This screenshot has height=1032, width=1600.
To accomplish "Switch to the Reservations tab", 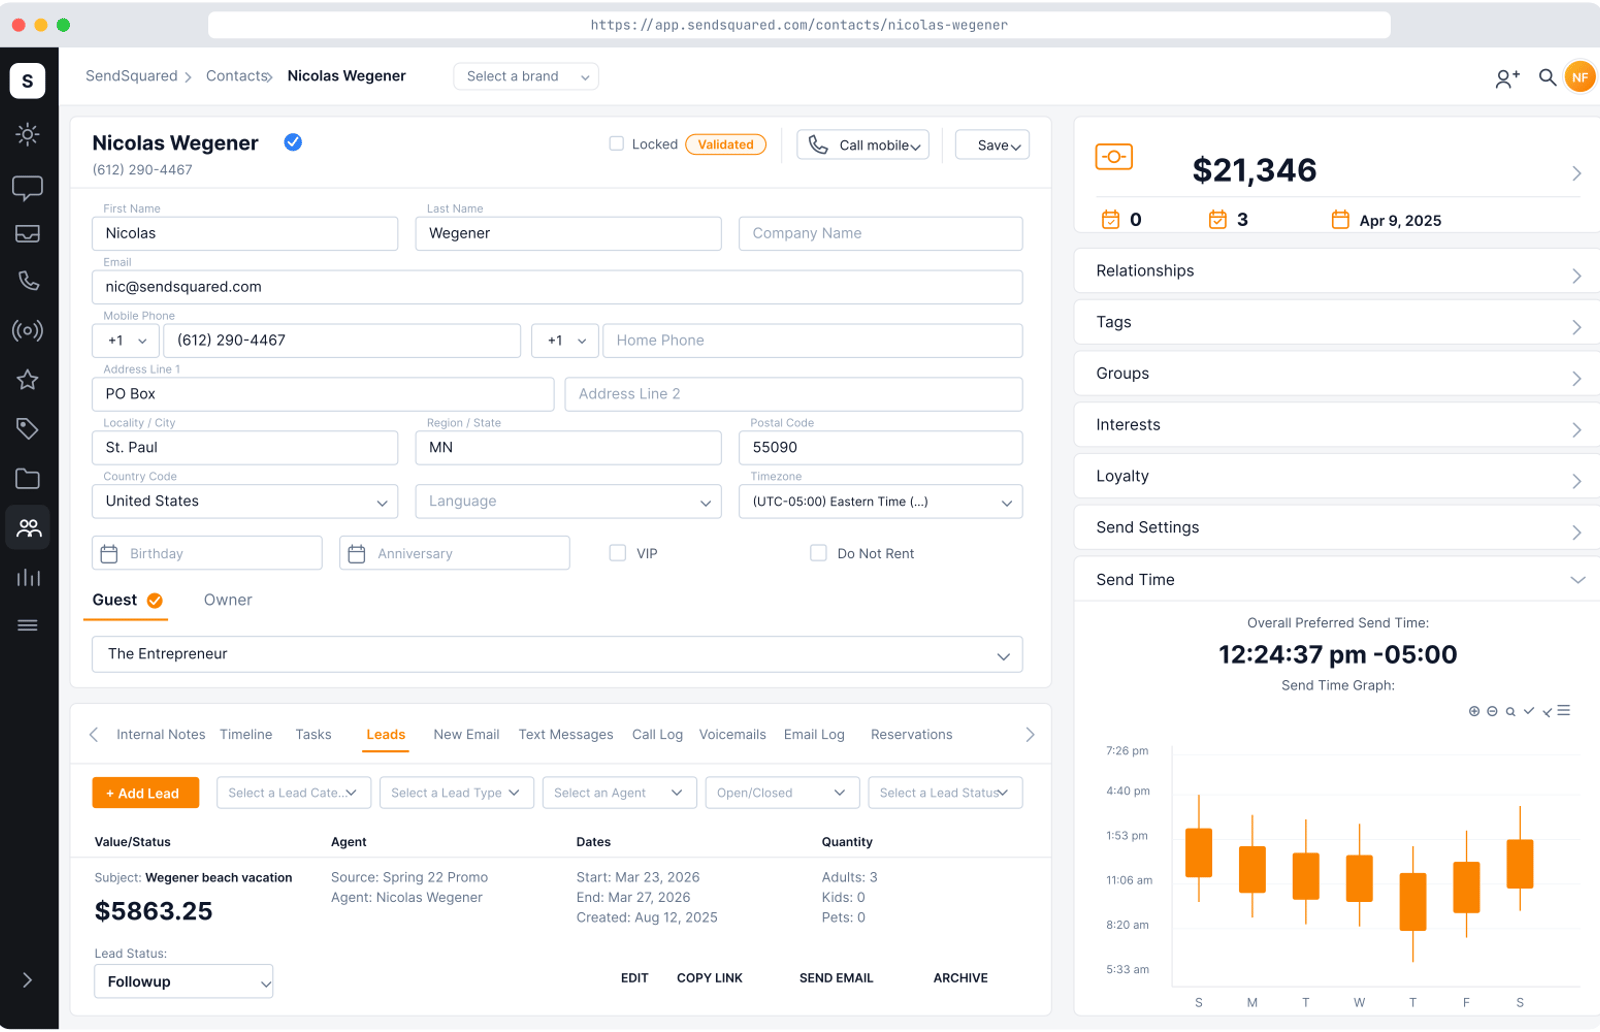I will [x=911, y=735].
